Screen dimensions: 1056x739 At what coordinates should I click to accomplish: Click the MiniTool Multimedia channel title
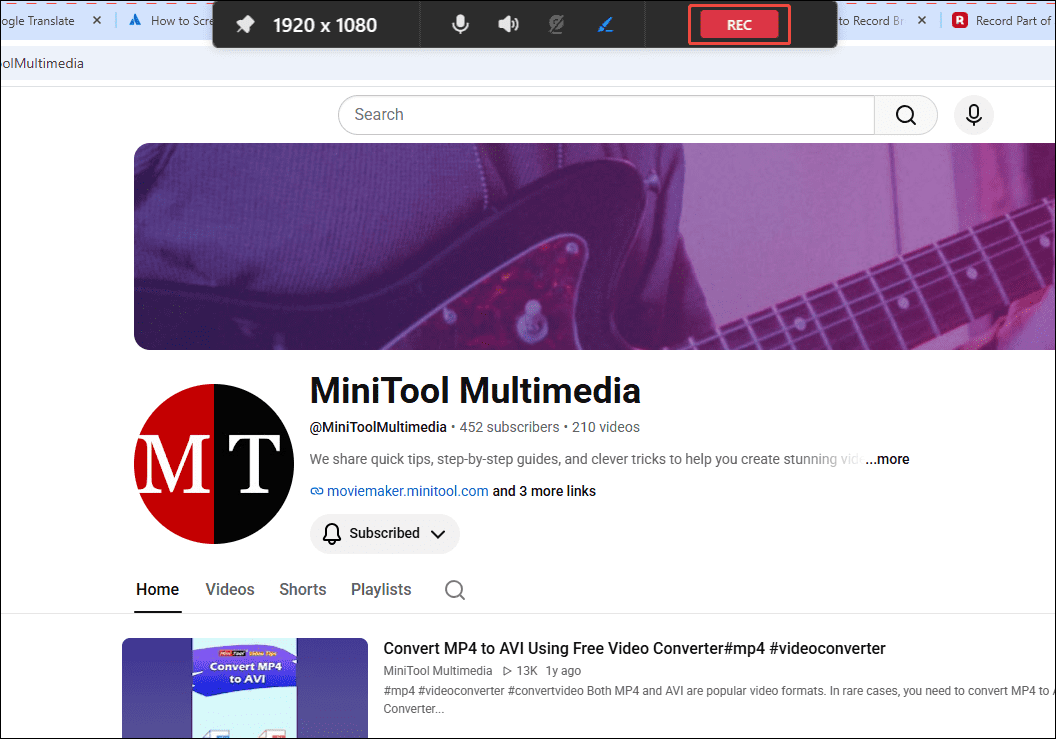[x=475, y=391]
